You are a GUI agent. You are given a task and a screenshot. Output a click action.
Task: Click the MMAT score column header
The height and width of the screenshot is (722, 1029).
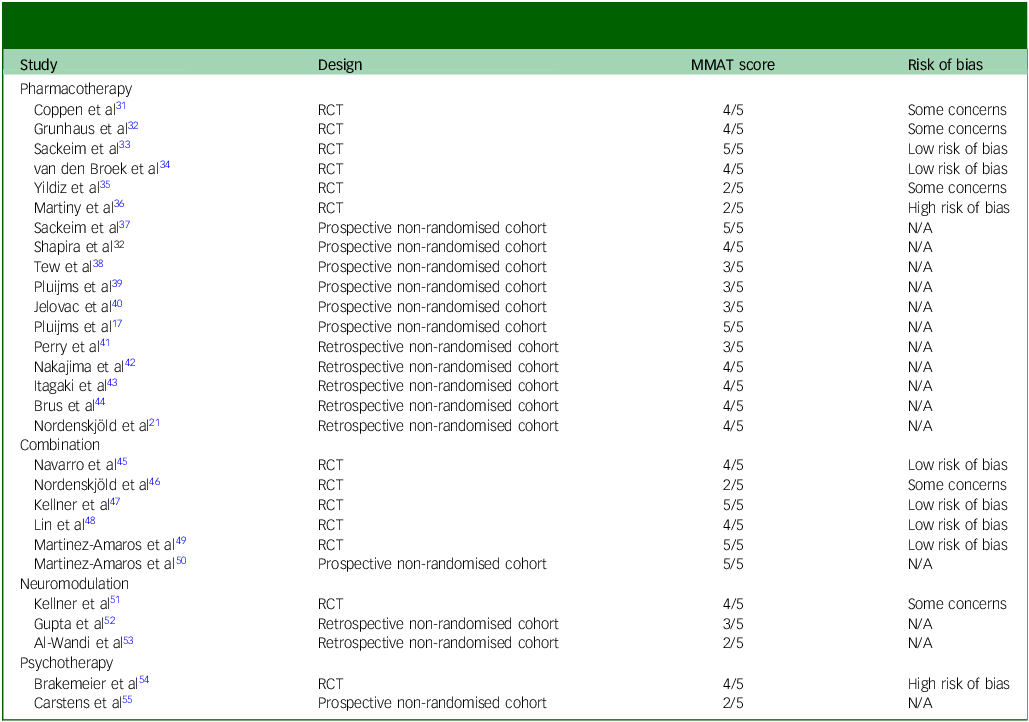click(732, 65)
